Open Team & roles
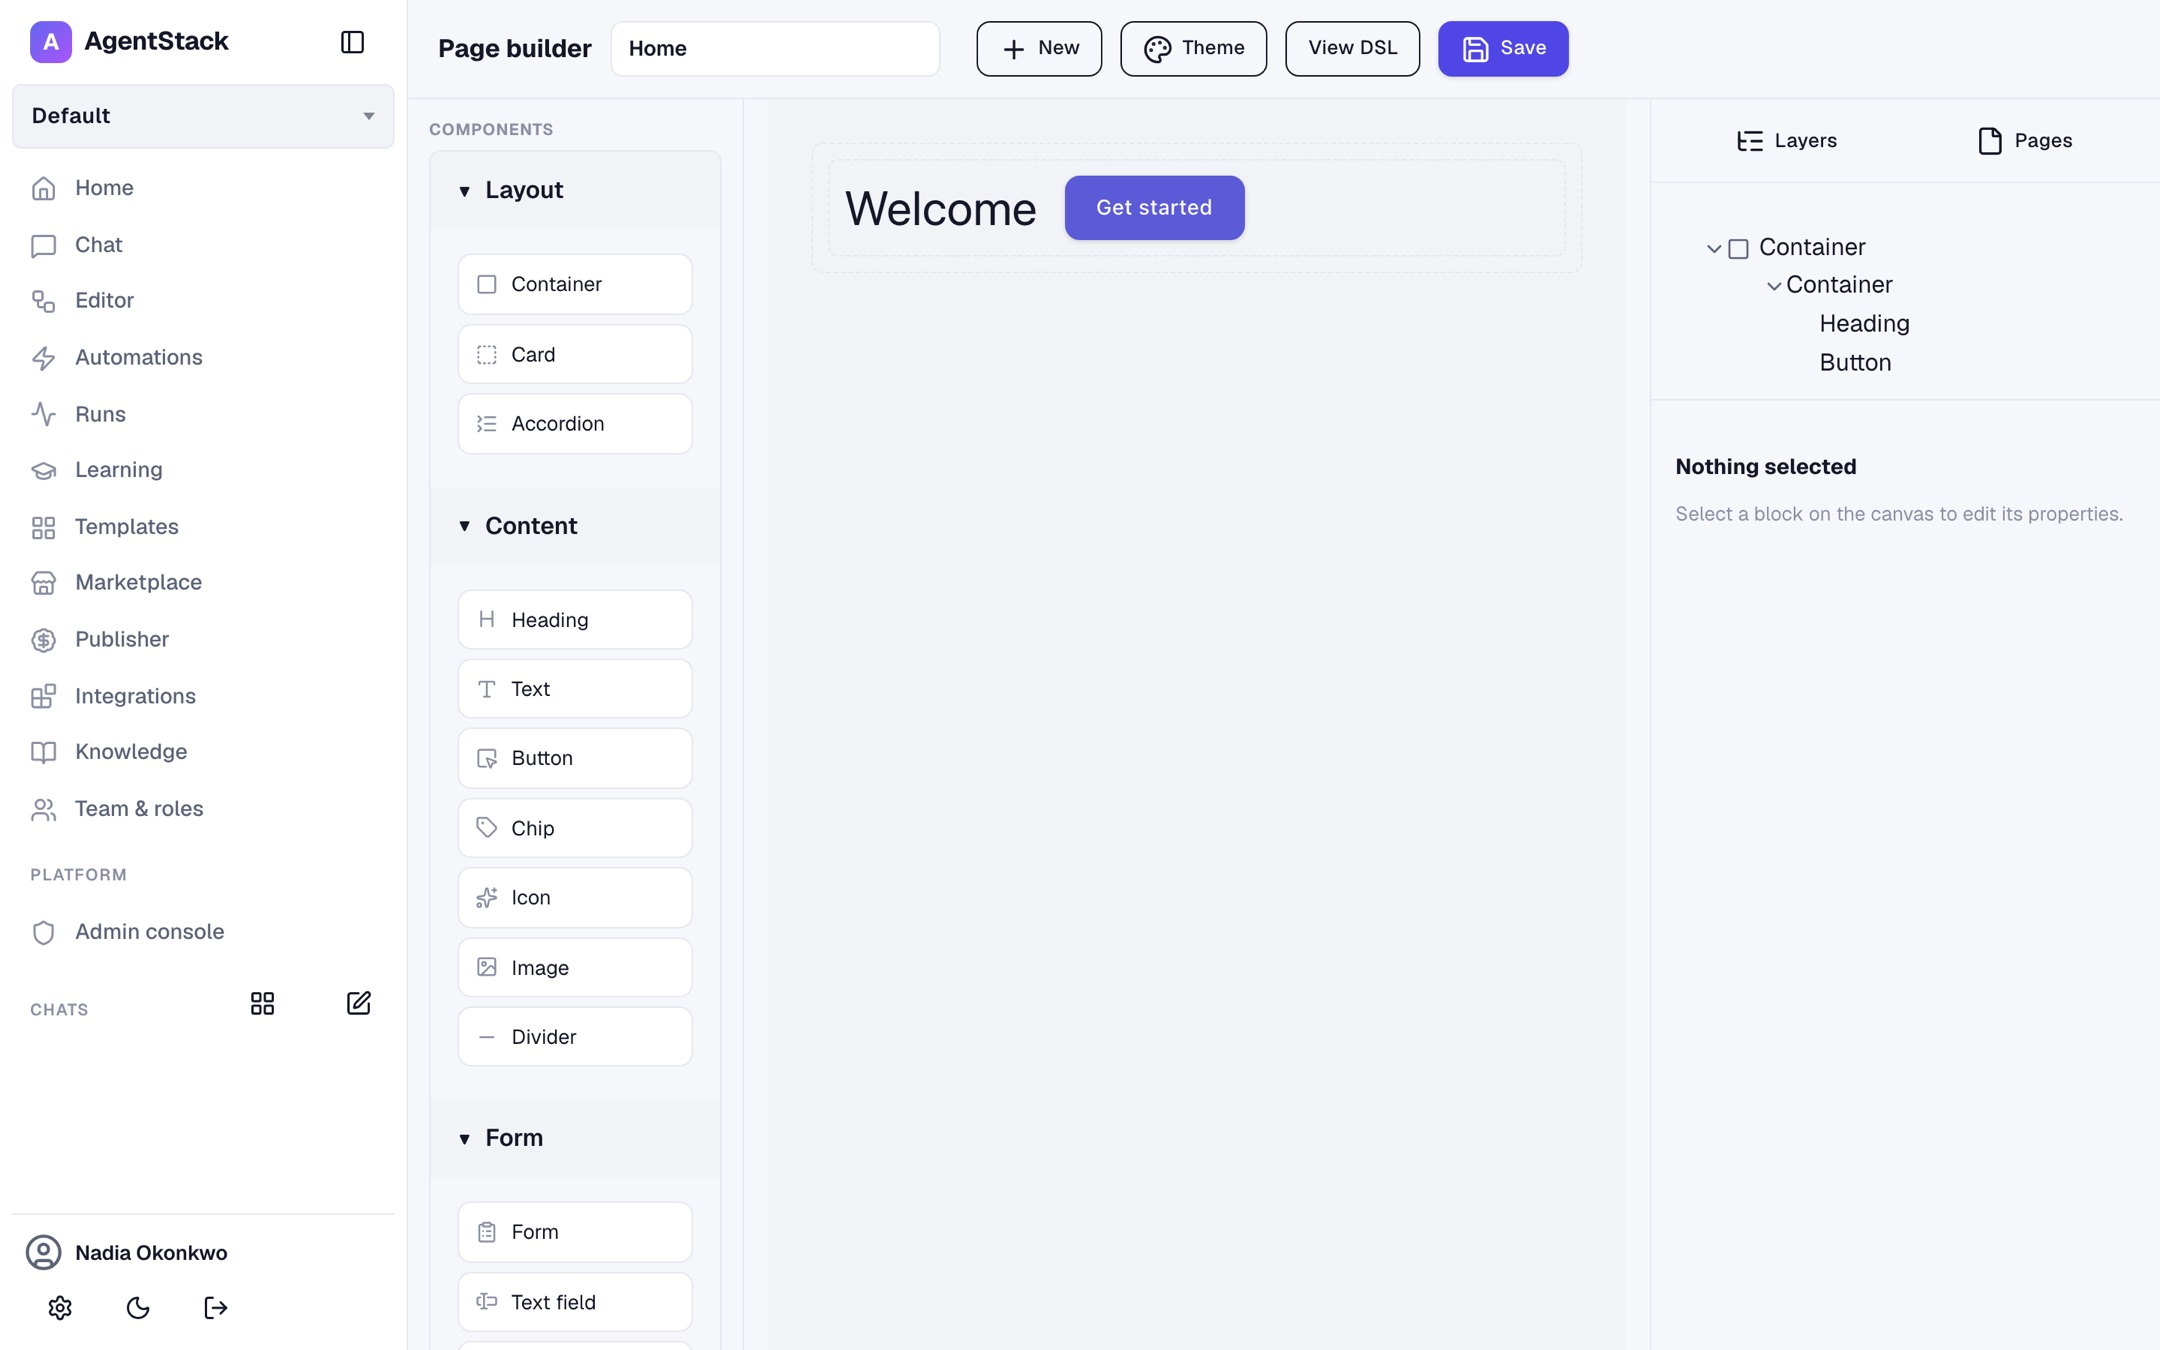Viewport: 2160px width, 1350px height. click(203, 809)
